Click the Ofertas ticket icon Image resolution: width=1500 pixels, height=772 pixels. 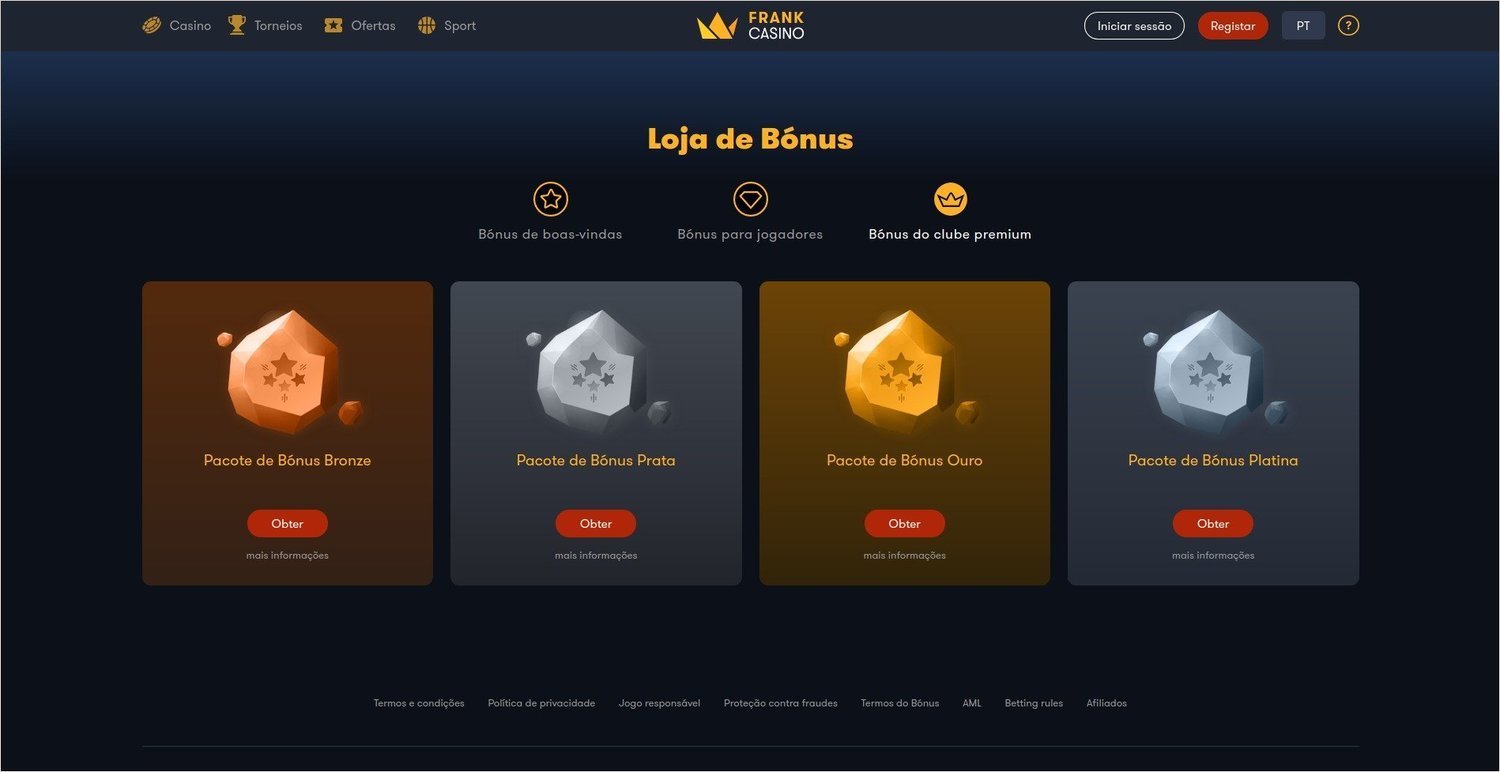click(333, 25)
